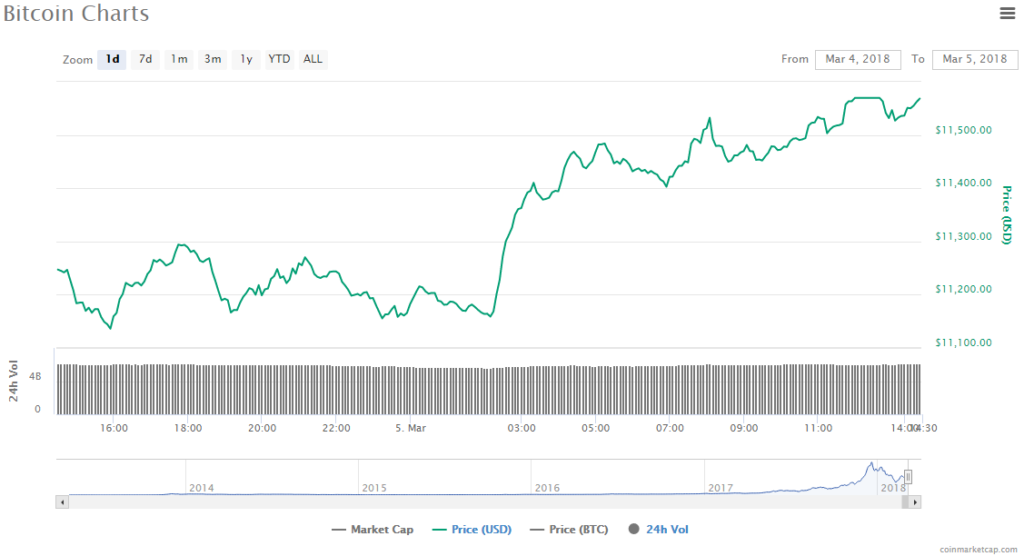Set zoom to 7d
The height and width of the screenshot is (556, 1024).
tap(146, 59)
